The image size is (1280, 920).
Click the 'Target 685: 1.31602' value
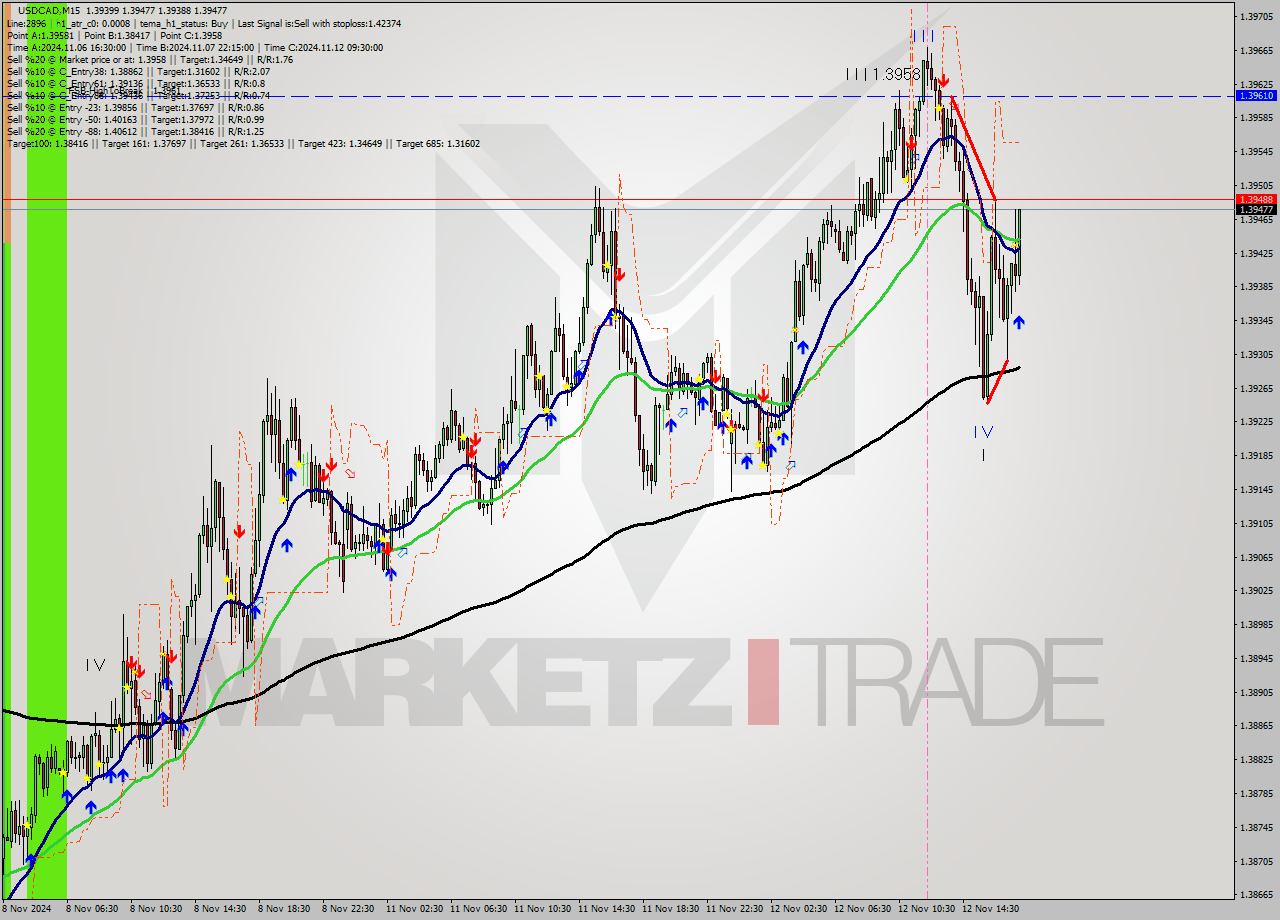[438, 143]
